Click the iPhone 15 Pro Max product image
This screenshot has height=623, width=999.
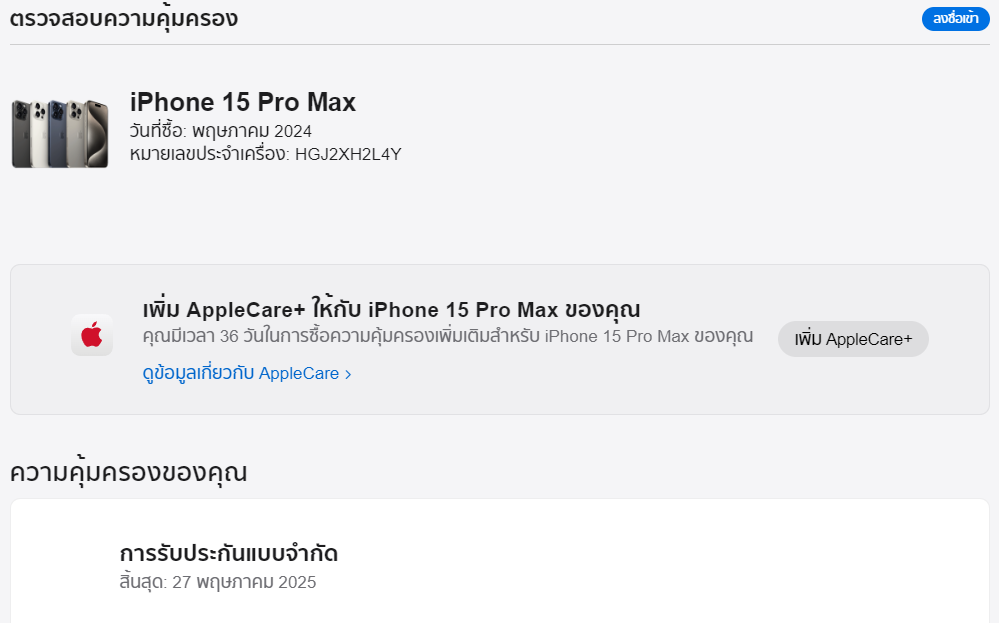60,134
